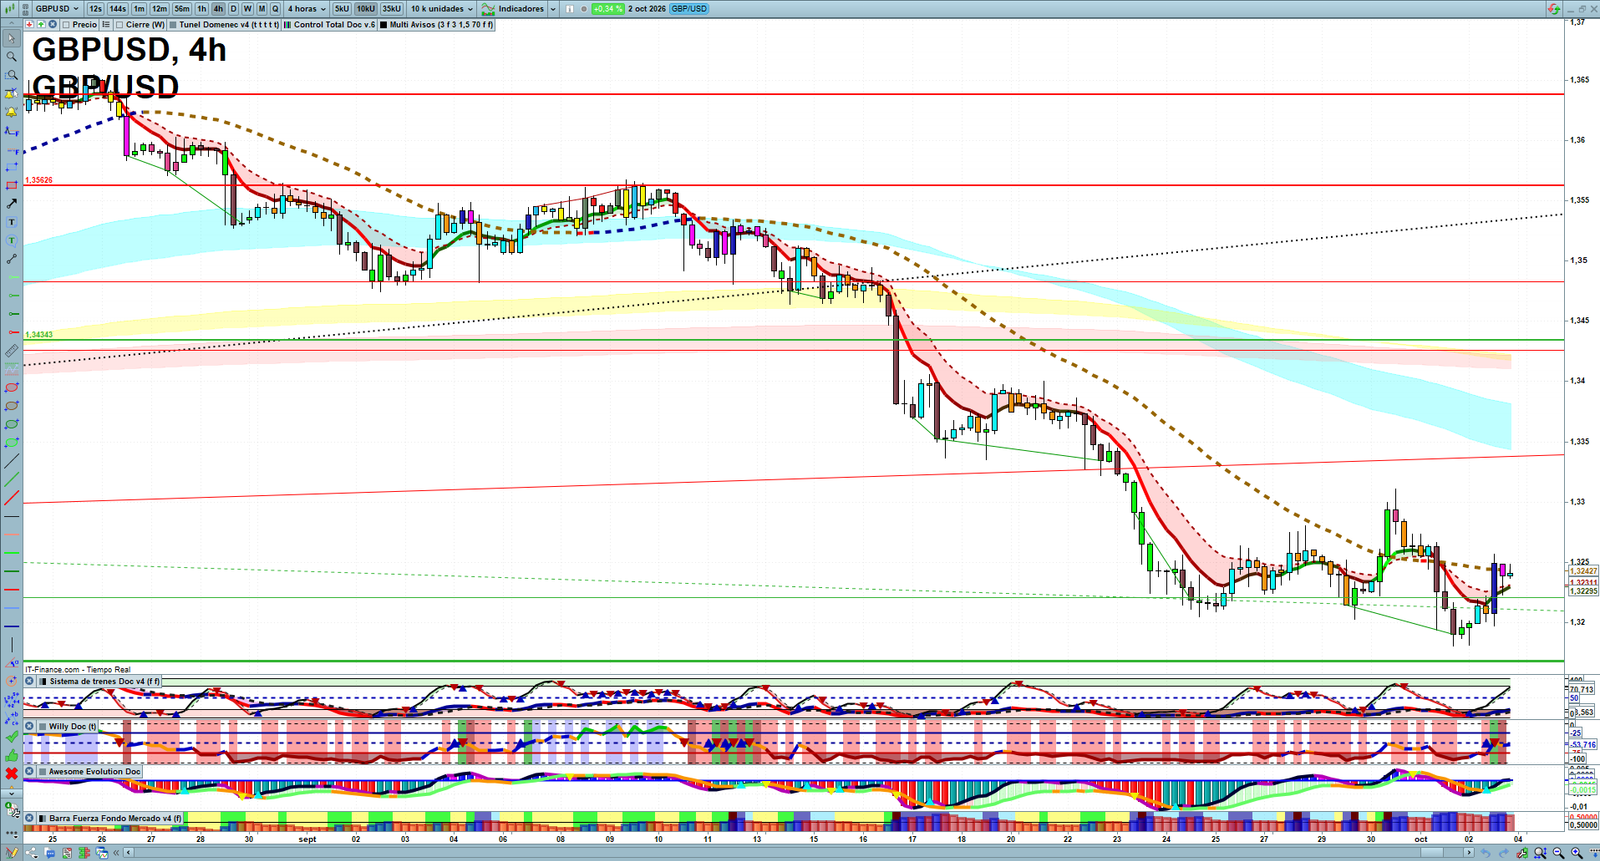Click the Sistema de trenes color swatch

coord(43,682)
